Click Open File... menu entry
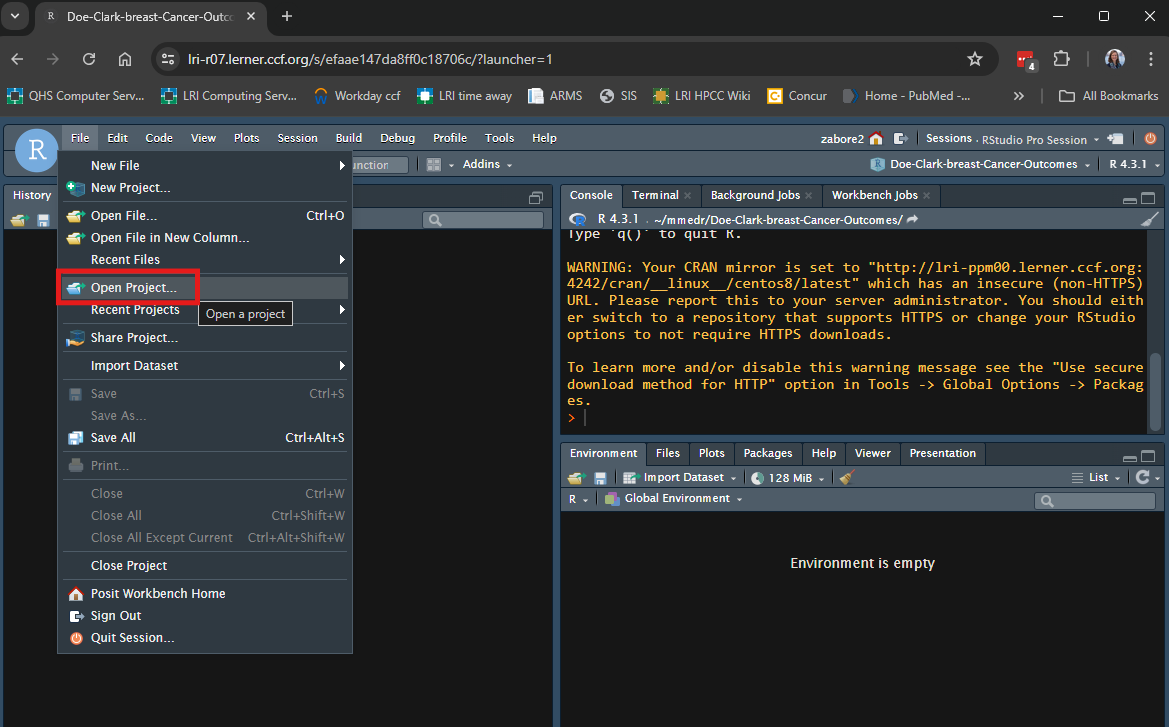Screen dimensions: 1169x727 point(203,215)
